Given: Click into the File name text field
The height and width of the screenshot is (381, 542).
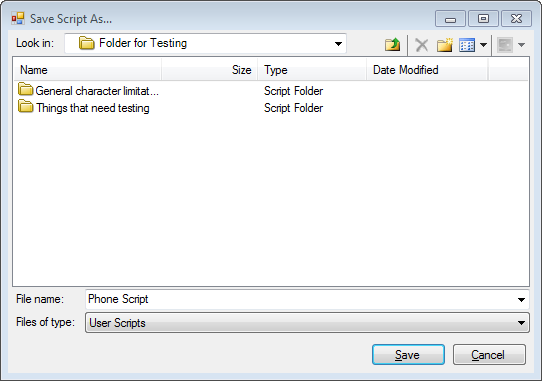Looking at the screenshot, I should click(x=300, y=299).
